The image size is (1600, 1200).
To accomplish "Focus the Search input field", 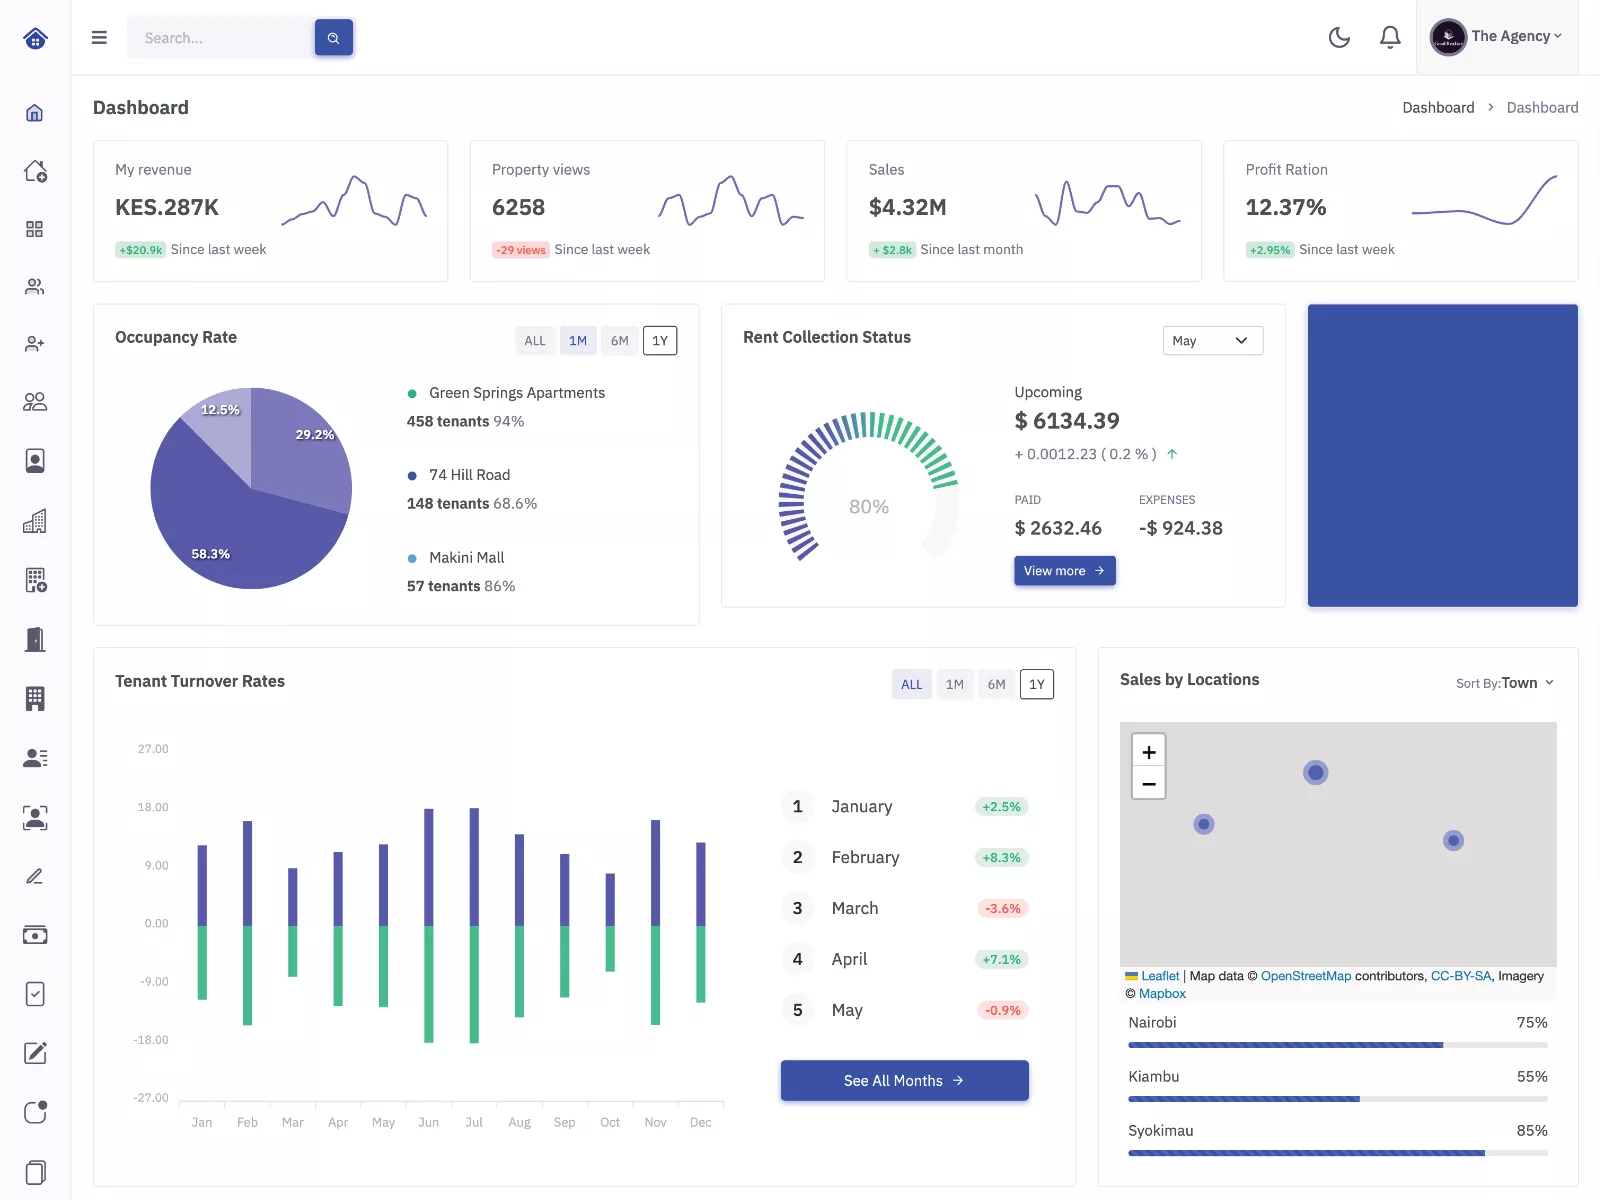I will [220, 38].
